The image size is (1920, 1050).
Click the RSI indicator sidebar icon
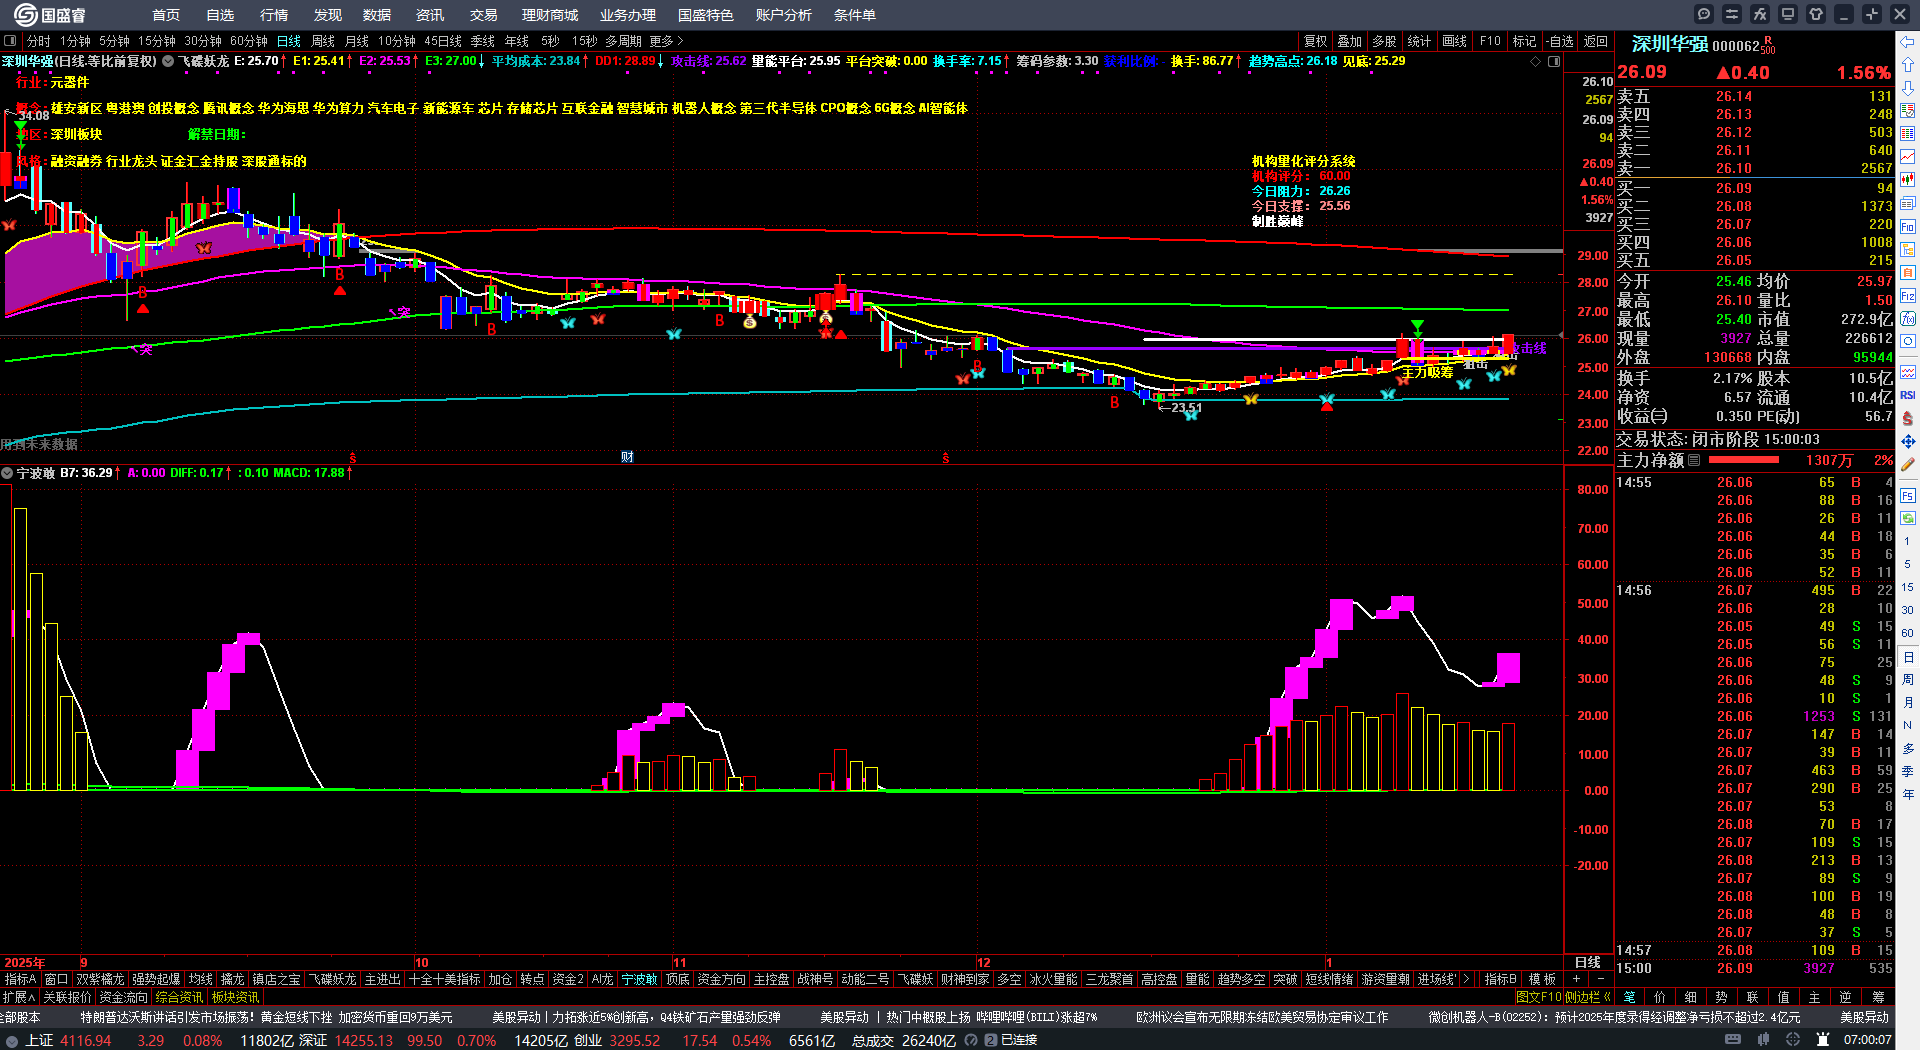click(x=1908, y=395)
